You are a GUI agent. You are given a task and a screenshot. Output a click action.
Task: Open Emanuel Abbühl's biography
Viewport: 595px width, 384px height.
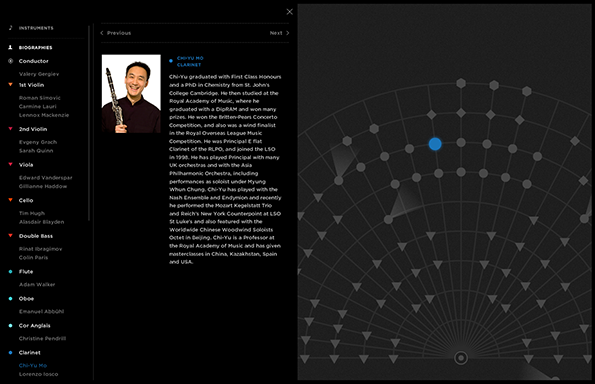42,312
